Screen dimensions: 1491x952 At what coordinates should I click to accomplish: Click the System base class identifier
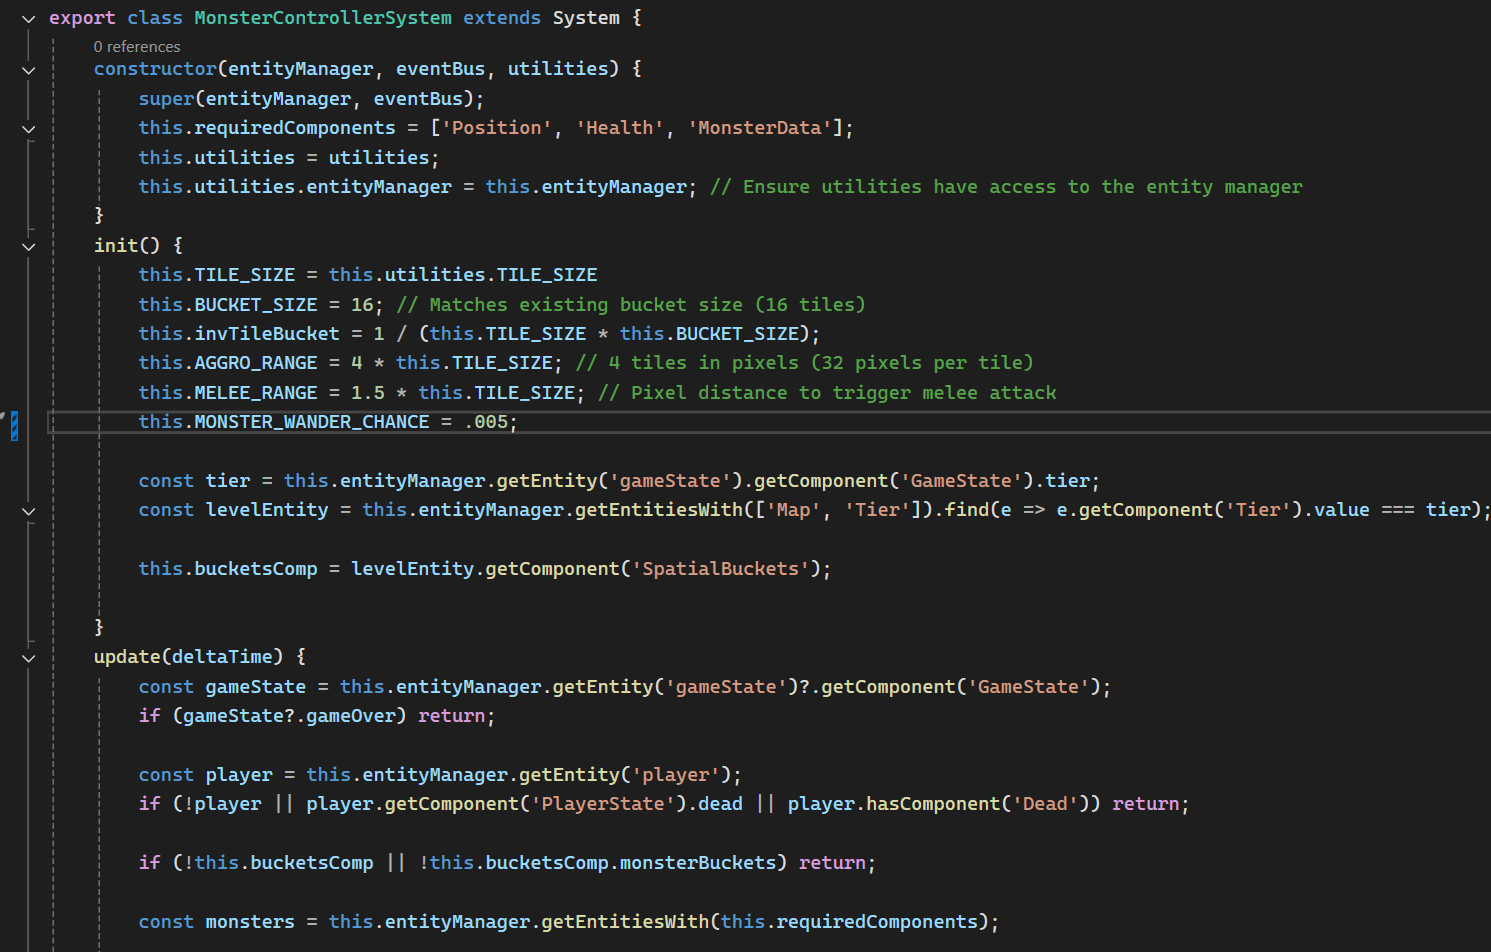[x=586, y=18]
